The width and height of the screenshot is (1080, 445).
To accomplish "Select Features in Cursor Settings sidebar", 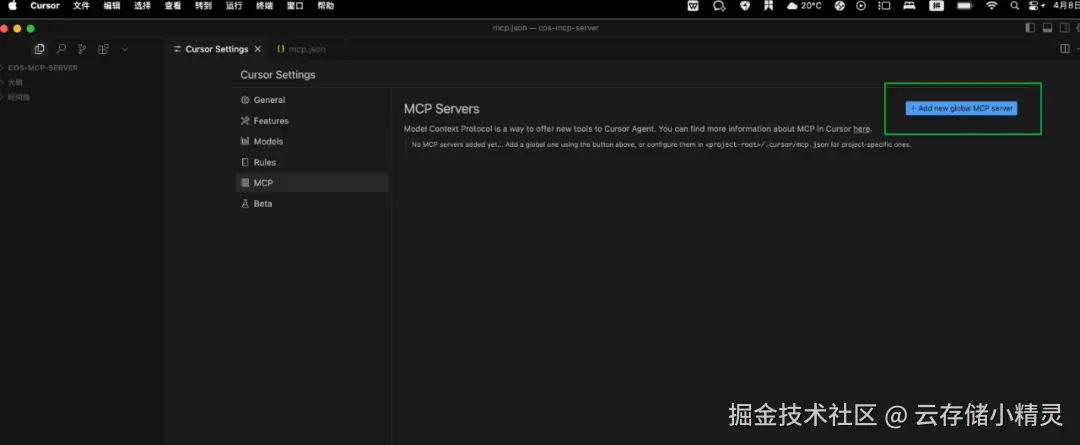I will (312, 121).
